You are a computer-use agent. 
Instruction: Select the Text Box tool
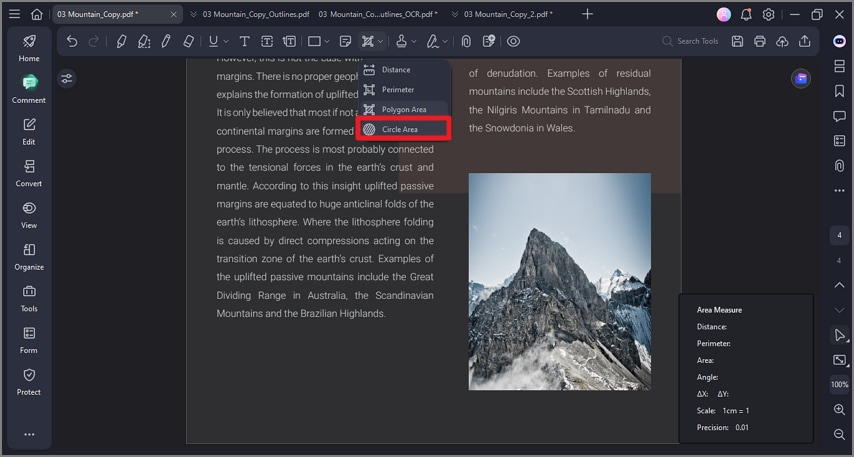click(x=267, y=41)
